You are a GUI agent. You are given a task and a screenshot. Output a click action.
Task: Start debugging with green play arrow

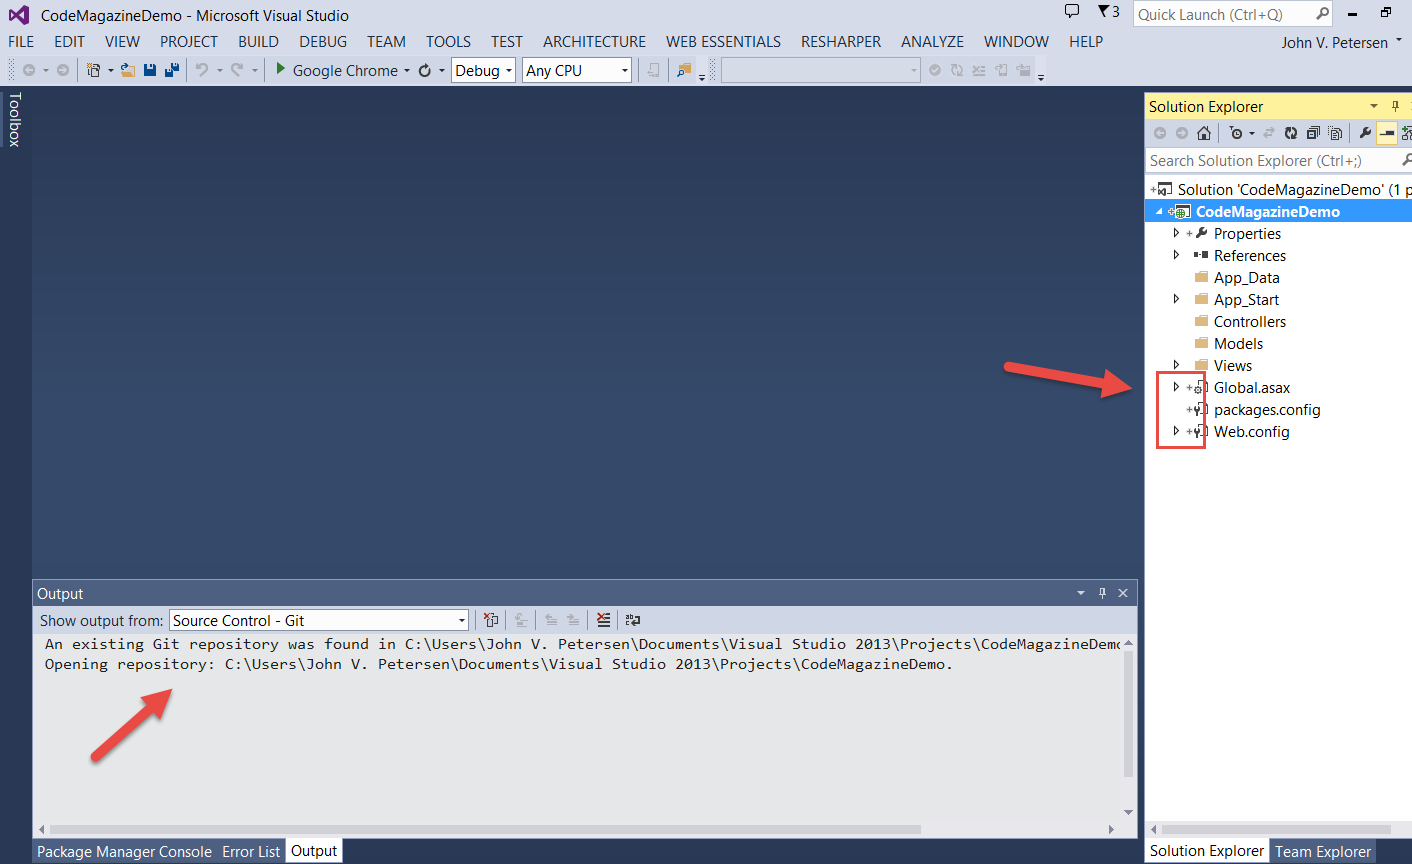coord(281,69)
